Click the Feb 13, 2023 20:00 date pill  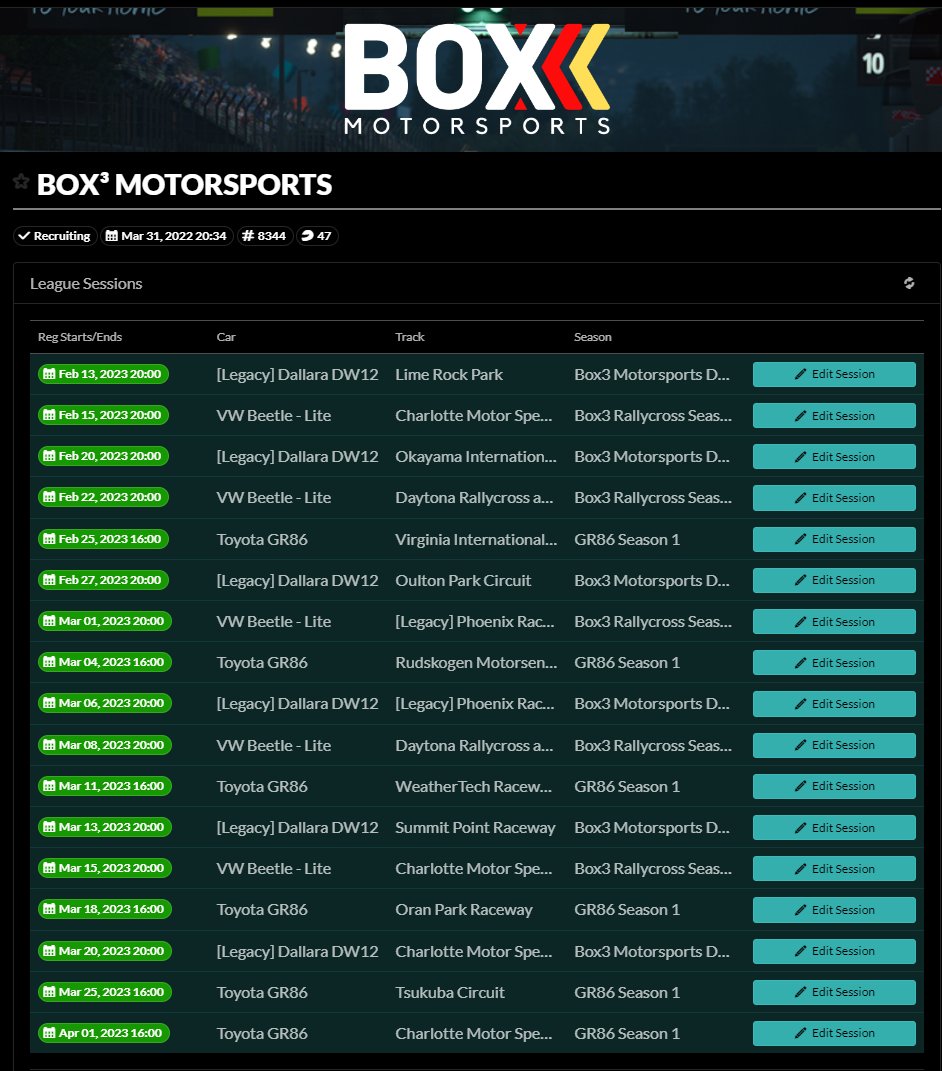(103, 374)
